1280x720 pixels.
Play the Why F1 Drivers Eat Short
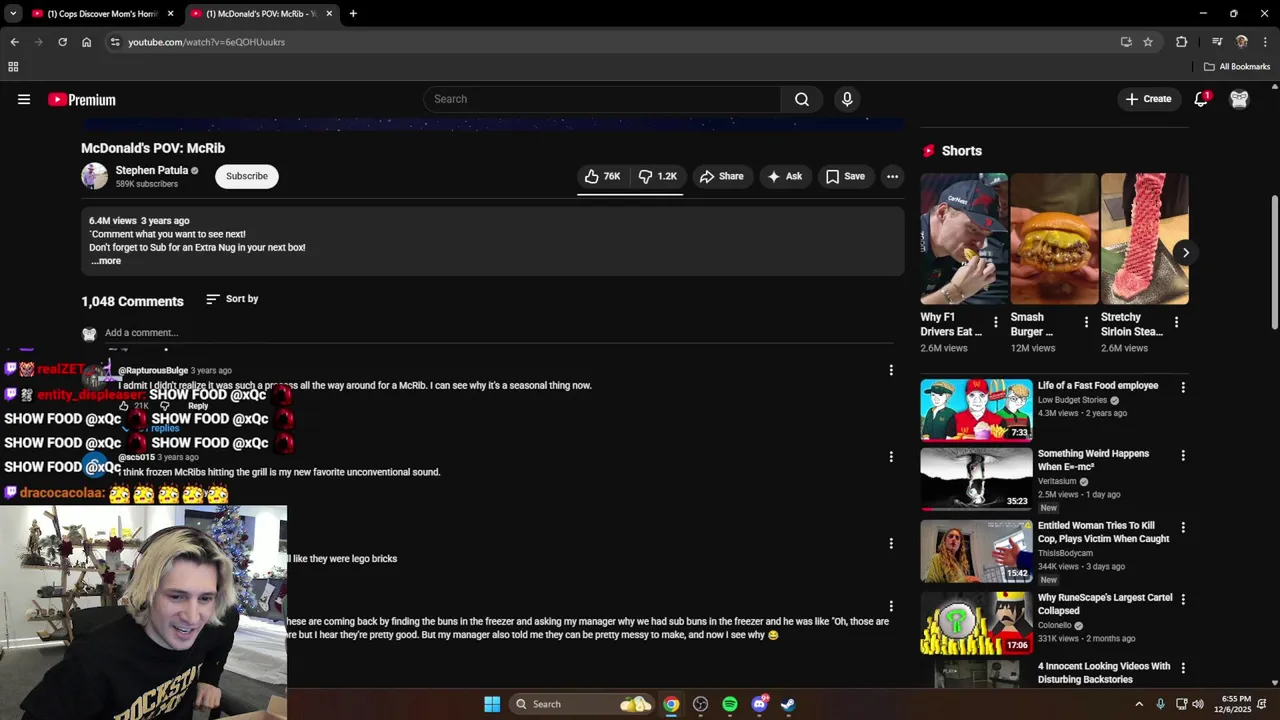coord(964,239)
